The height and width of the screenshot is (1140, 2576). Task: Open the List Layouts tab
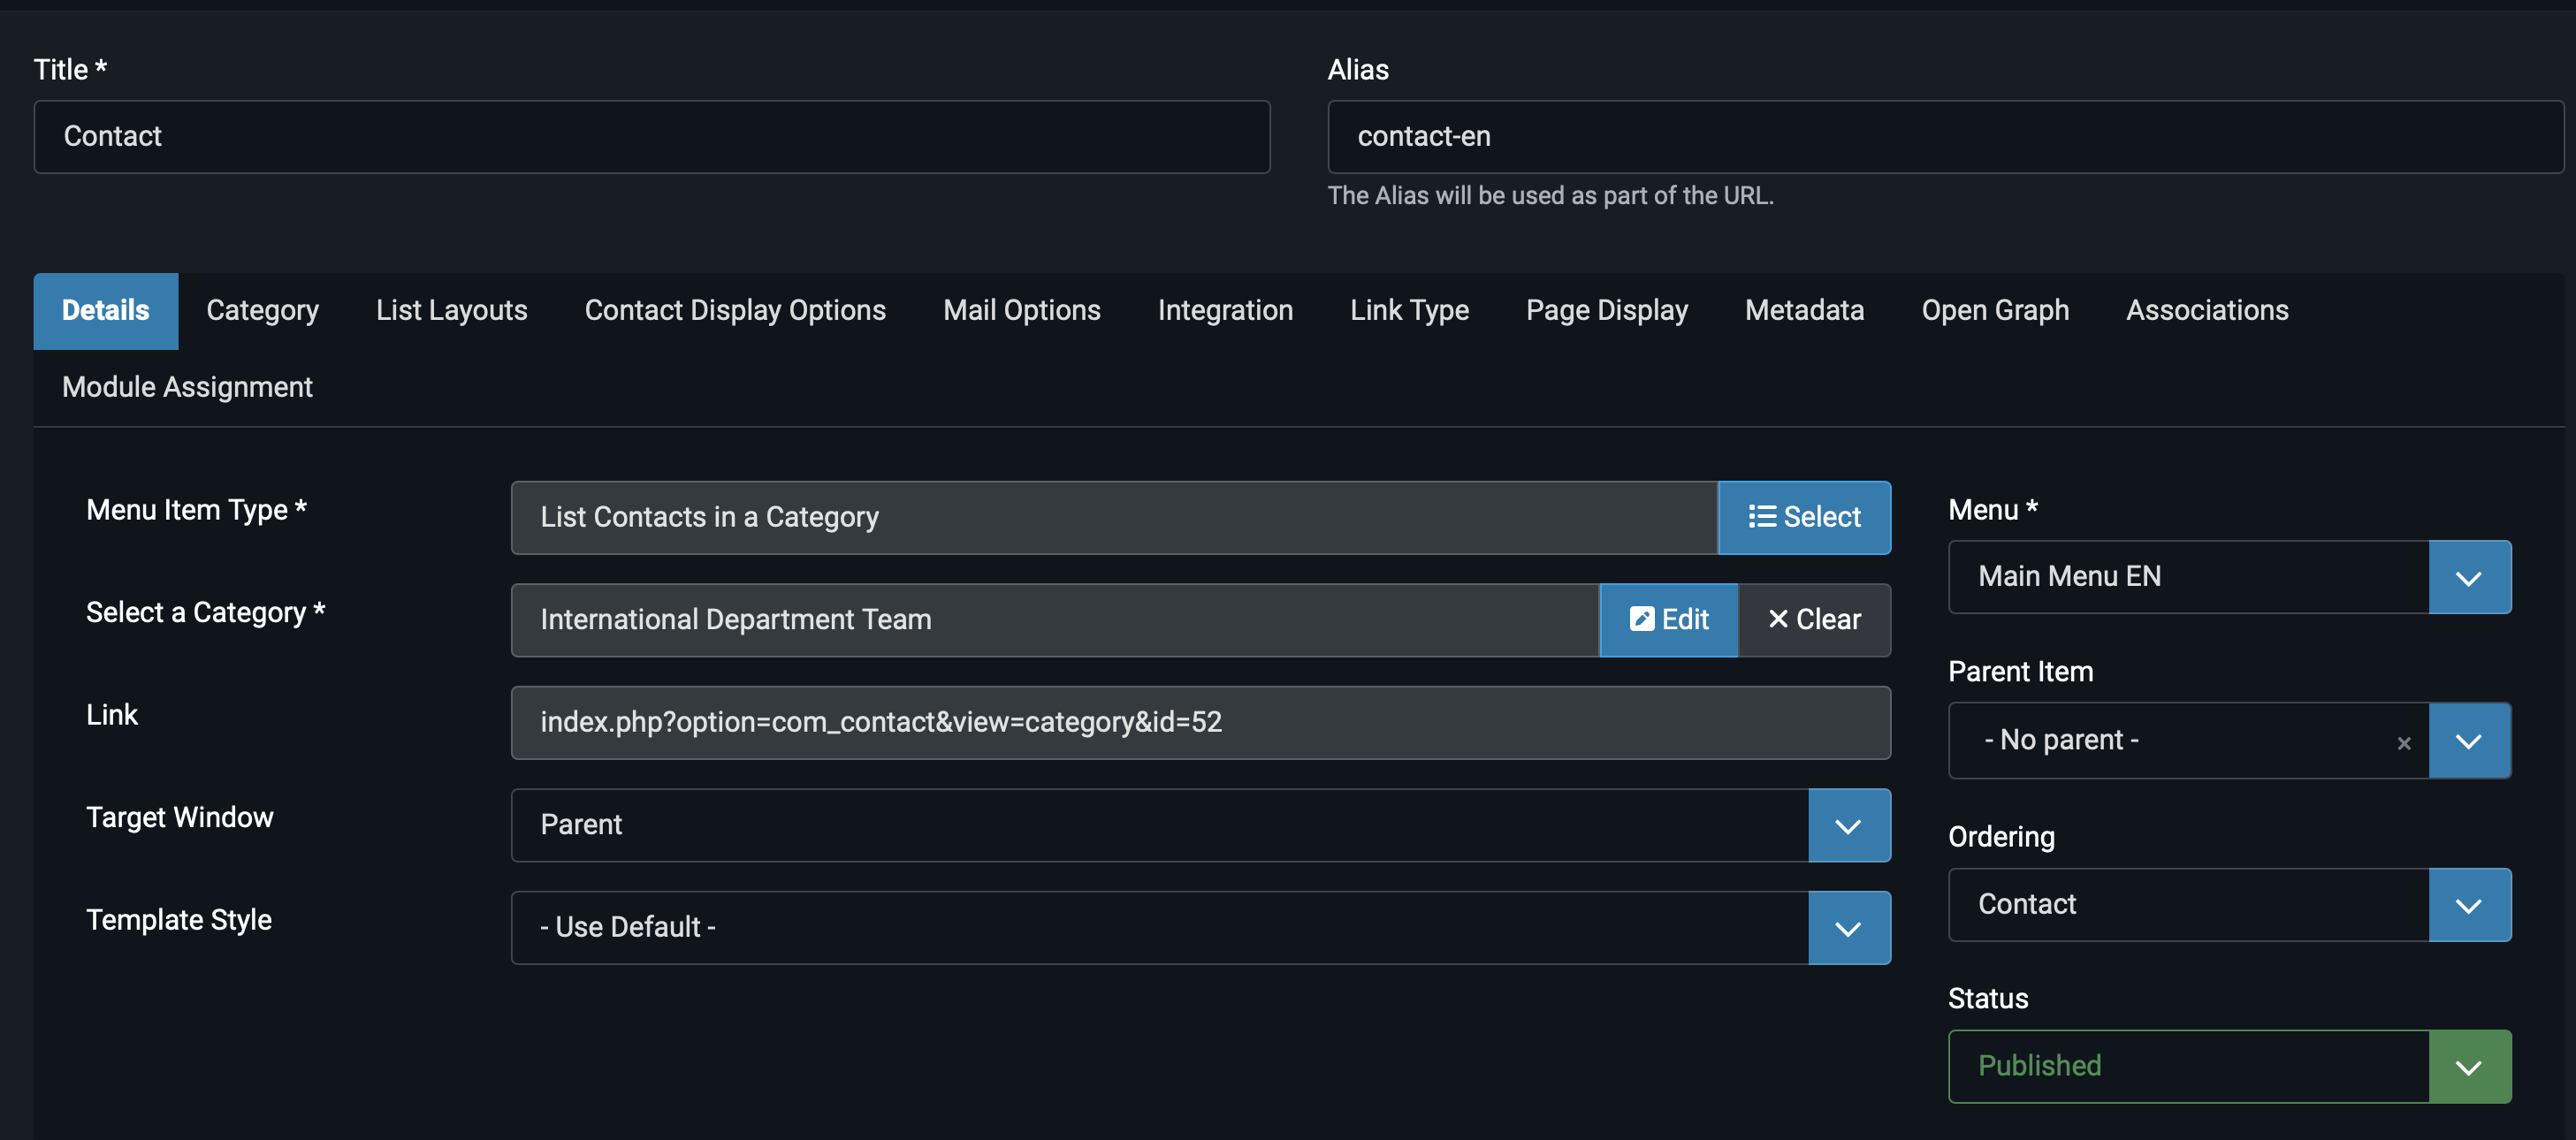[451, 311]
